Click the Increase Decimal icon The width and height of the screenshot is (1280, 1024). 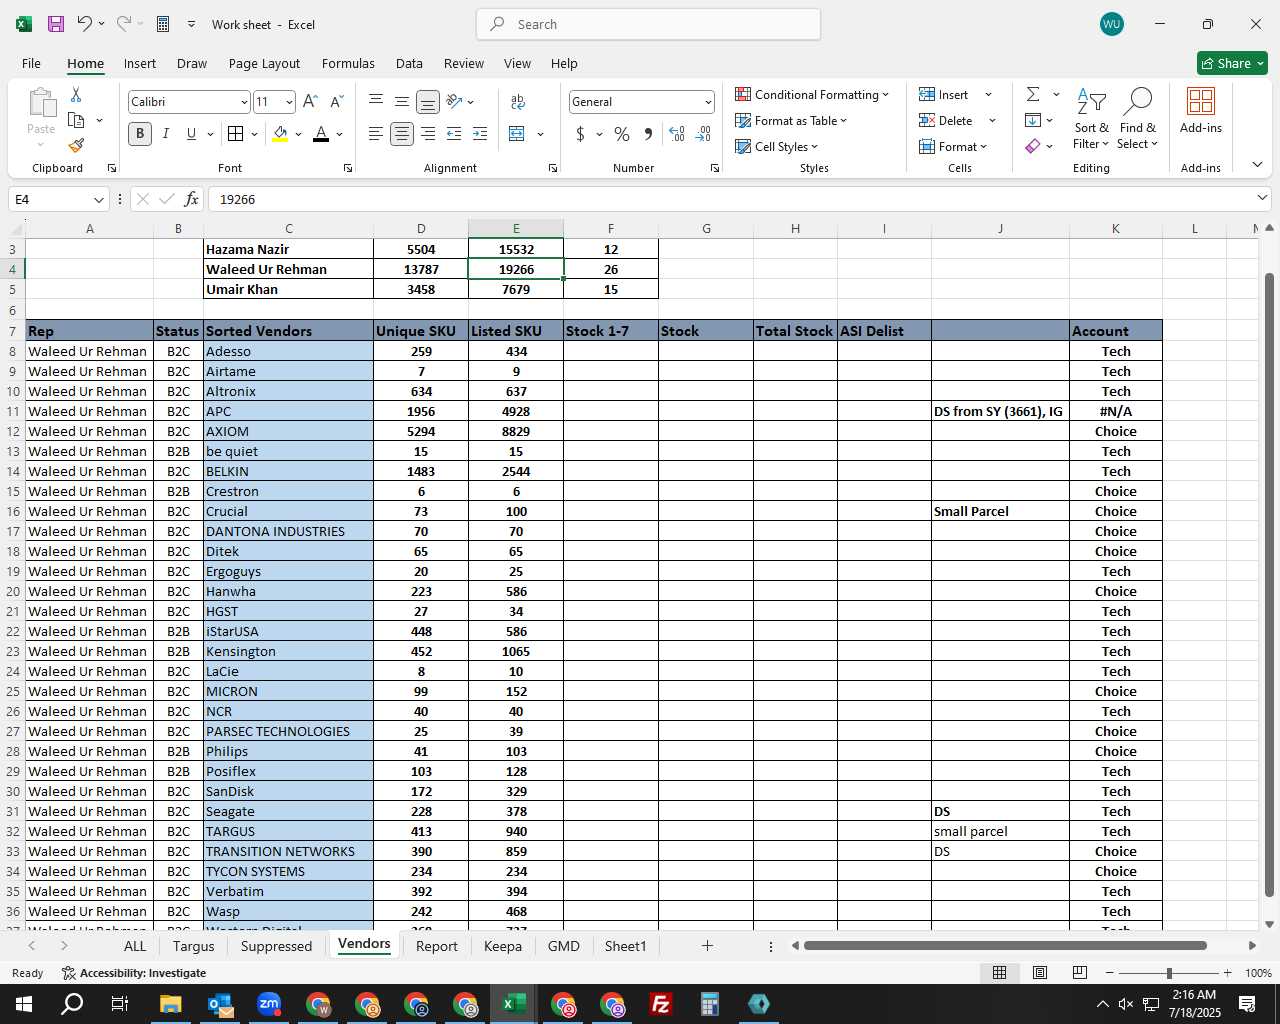click(677, 133)
